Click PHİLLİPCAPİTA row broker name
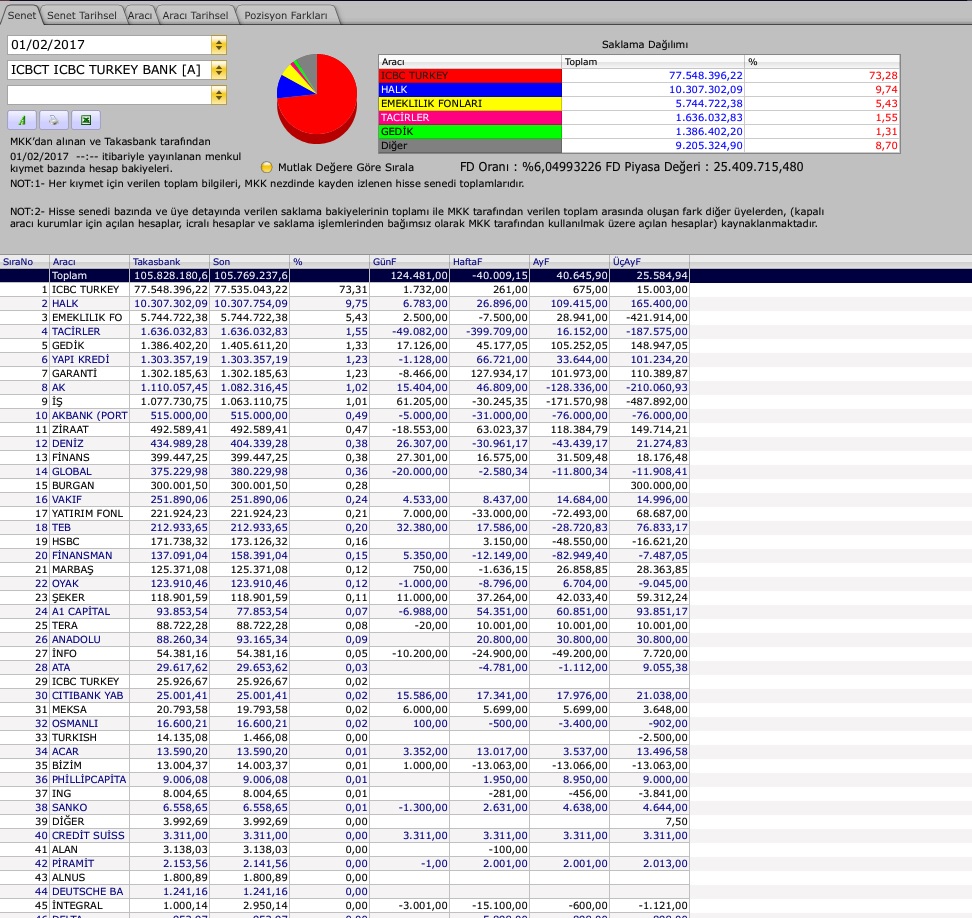 (x=89, y=780)
